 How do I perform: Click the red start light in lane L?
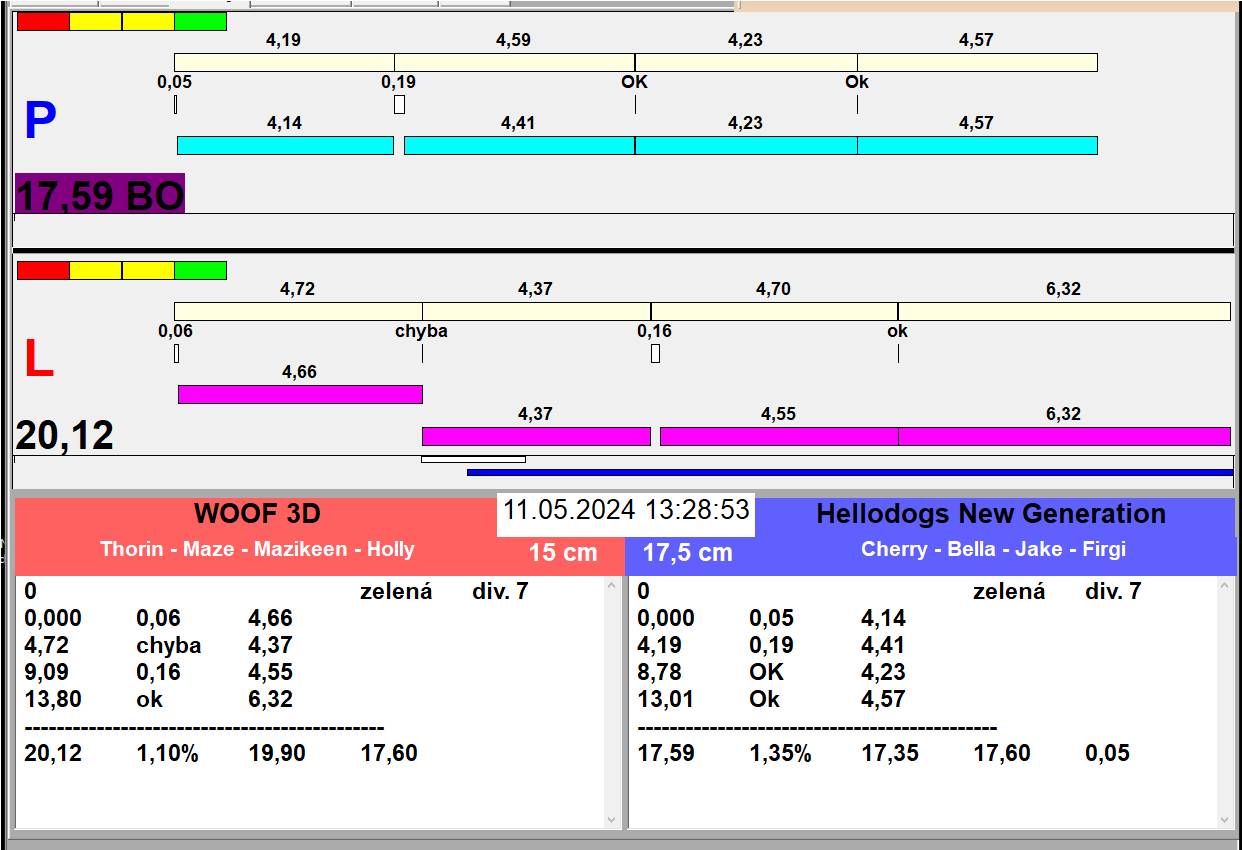(x=43, y=270)
